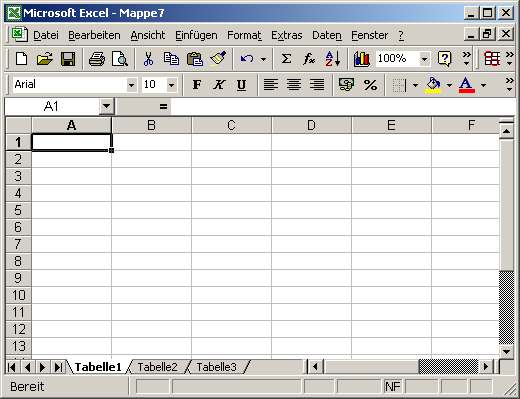Click the red grid toolbar icon

(x=492, y=59)
